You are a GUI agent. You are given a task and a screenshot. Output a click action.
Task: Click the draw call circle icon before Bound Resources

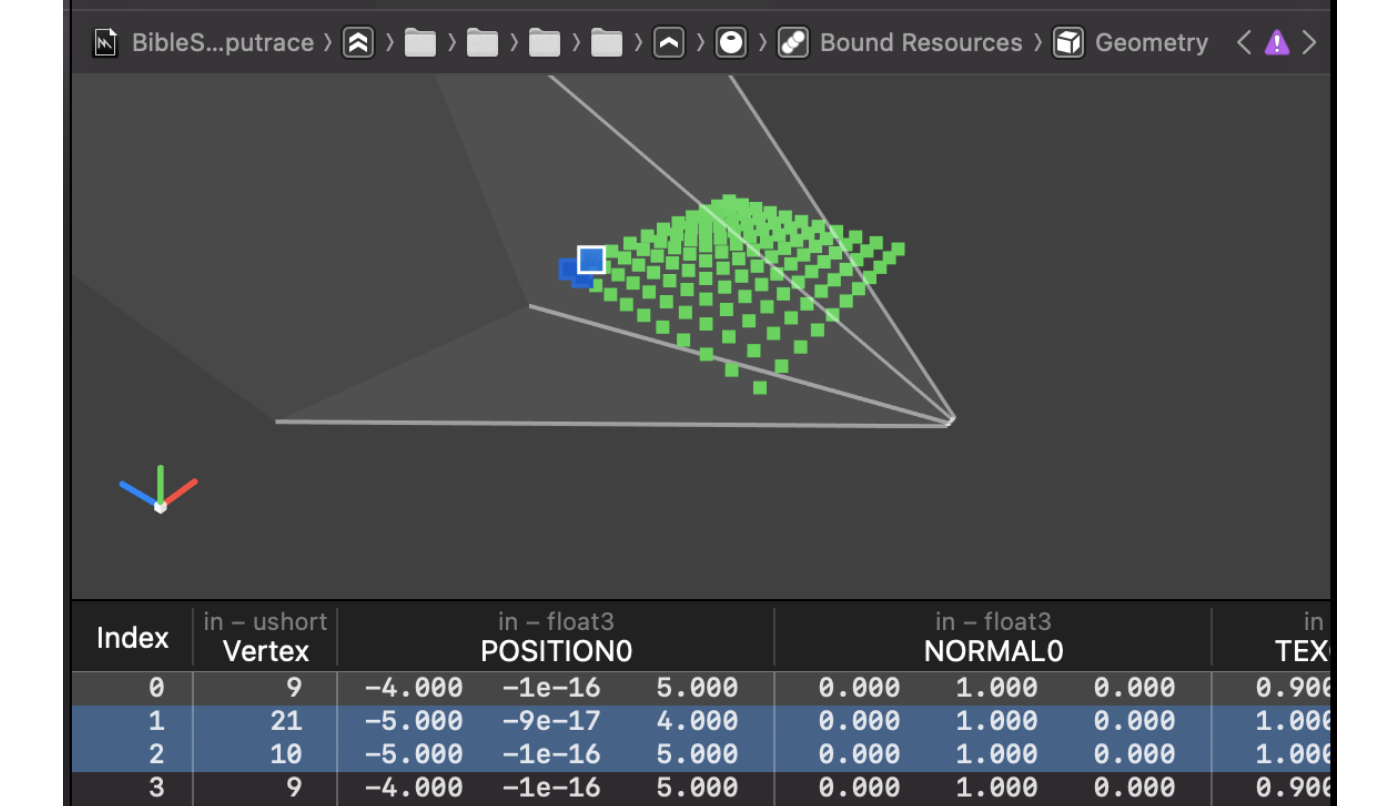click(730, 42)
